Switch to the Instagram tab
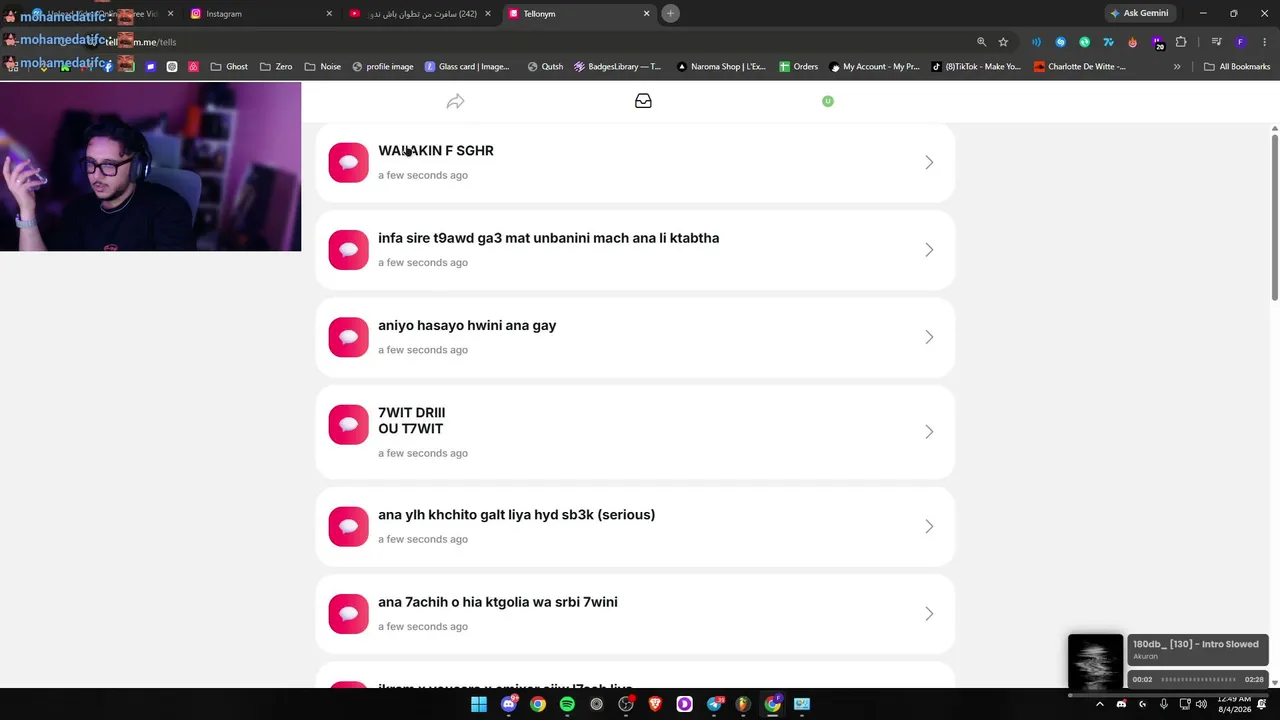The height and width of the screenshot is (720, 1280). pyautogui.click(x=262, y=14)
